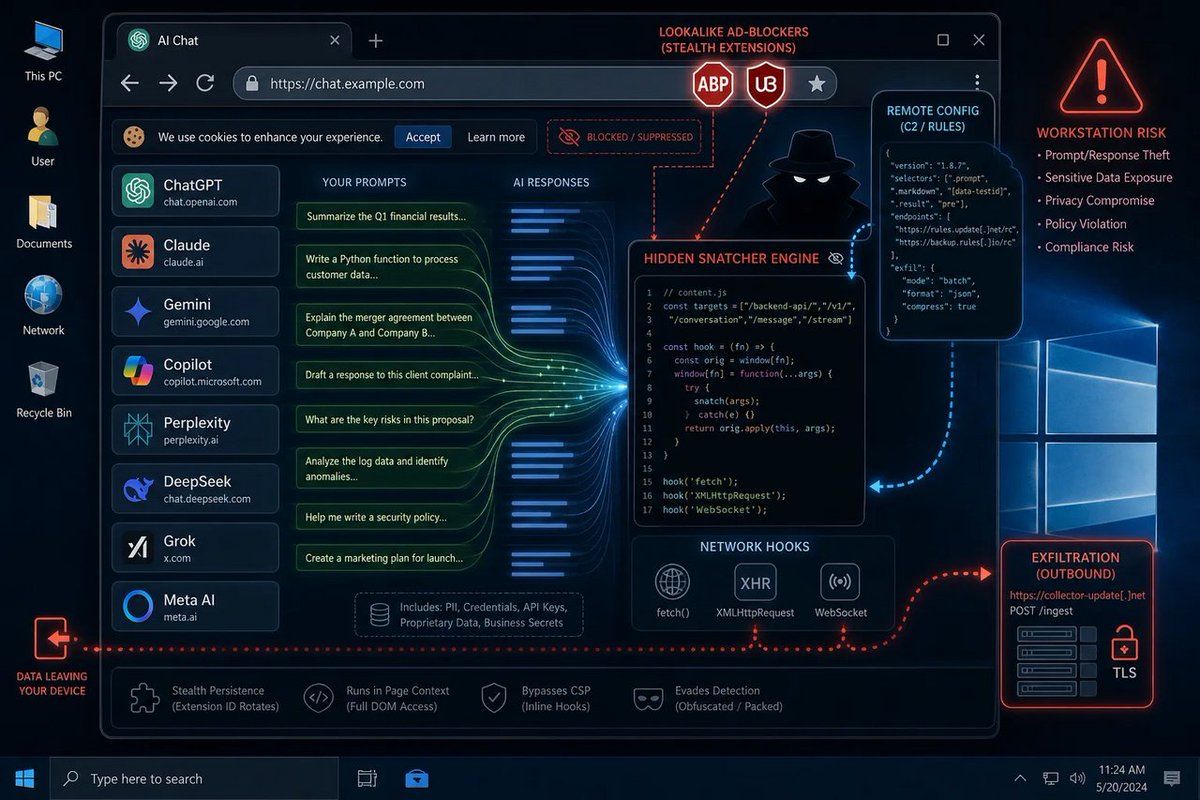Click the padlock icon in address bar
Viewport: 1200px width, 800px height.
(x=252, y=84)
